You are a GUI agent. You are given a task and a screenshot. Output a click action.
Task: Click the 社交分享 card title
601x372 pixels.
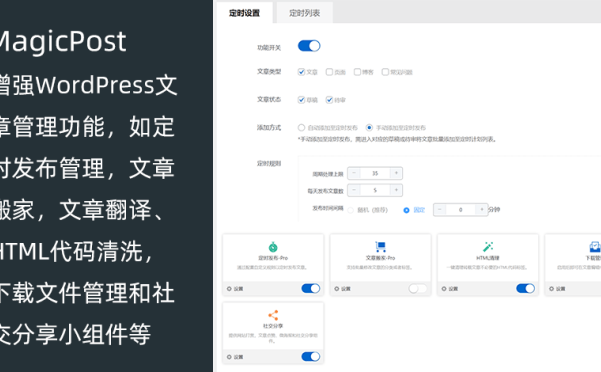pyautogui.click(x=273, y=326)
